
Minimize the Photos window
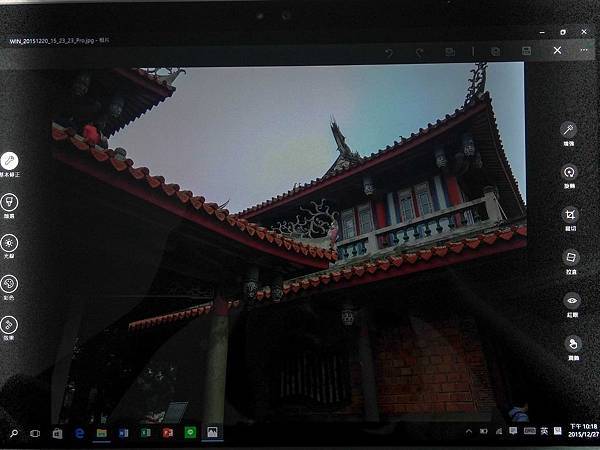coord(542,33)
